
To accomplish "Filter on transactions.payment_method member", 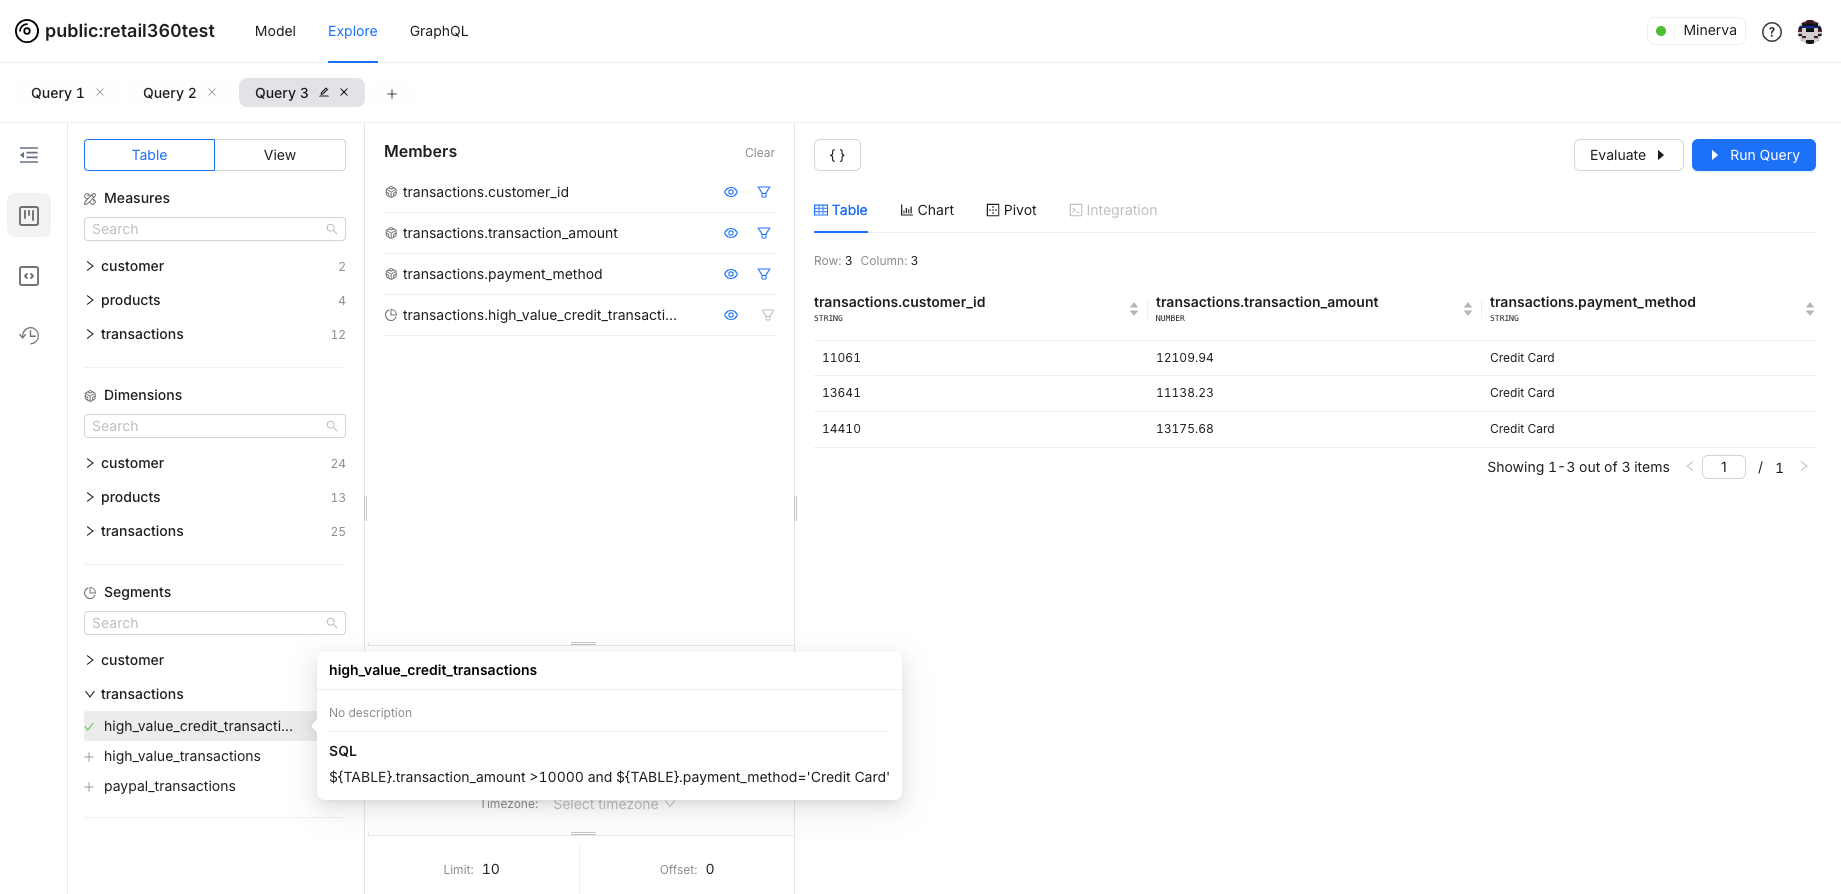I will click(x=764, y=274).
